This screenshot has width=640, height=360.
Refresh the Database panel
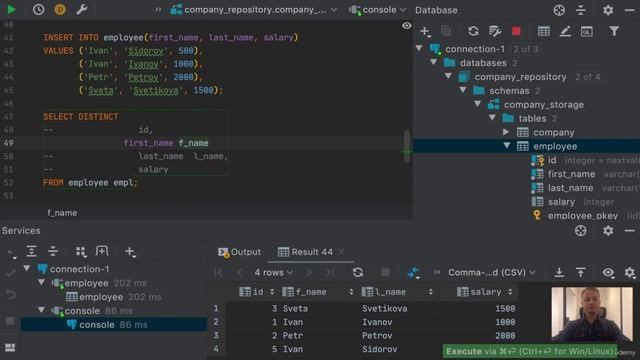(473, 31)
